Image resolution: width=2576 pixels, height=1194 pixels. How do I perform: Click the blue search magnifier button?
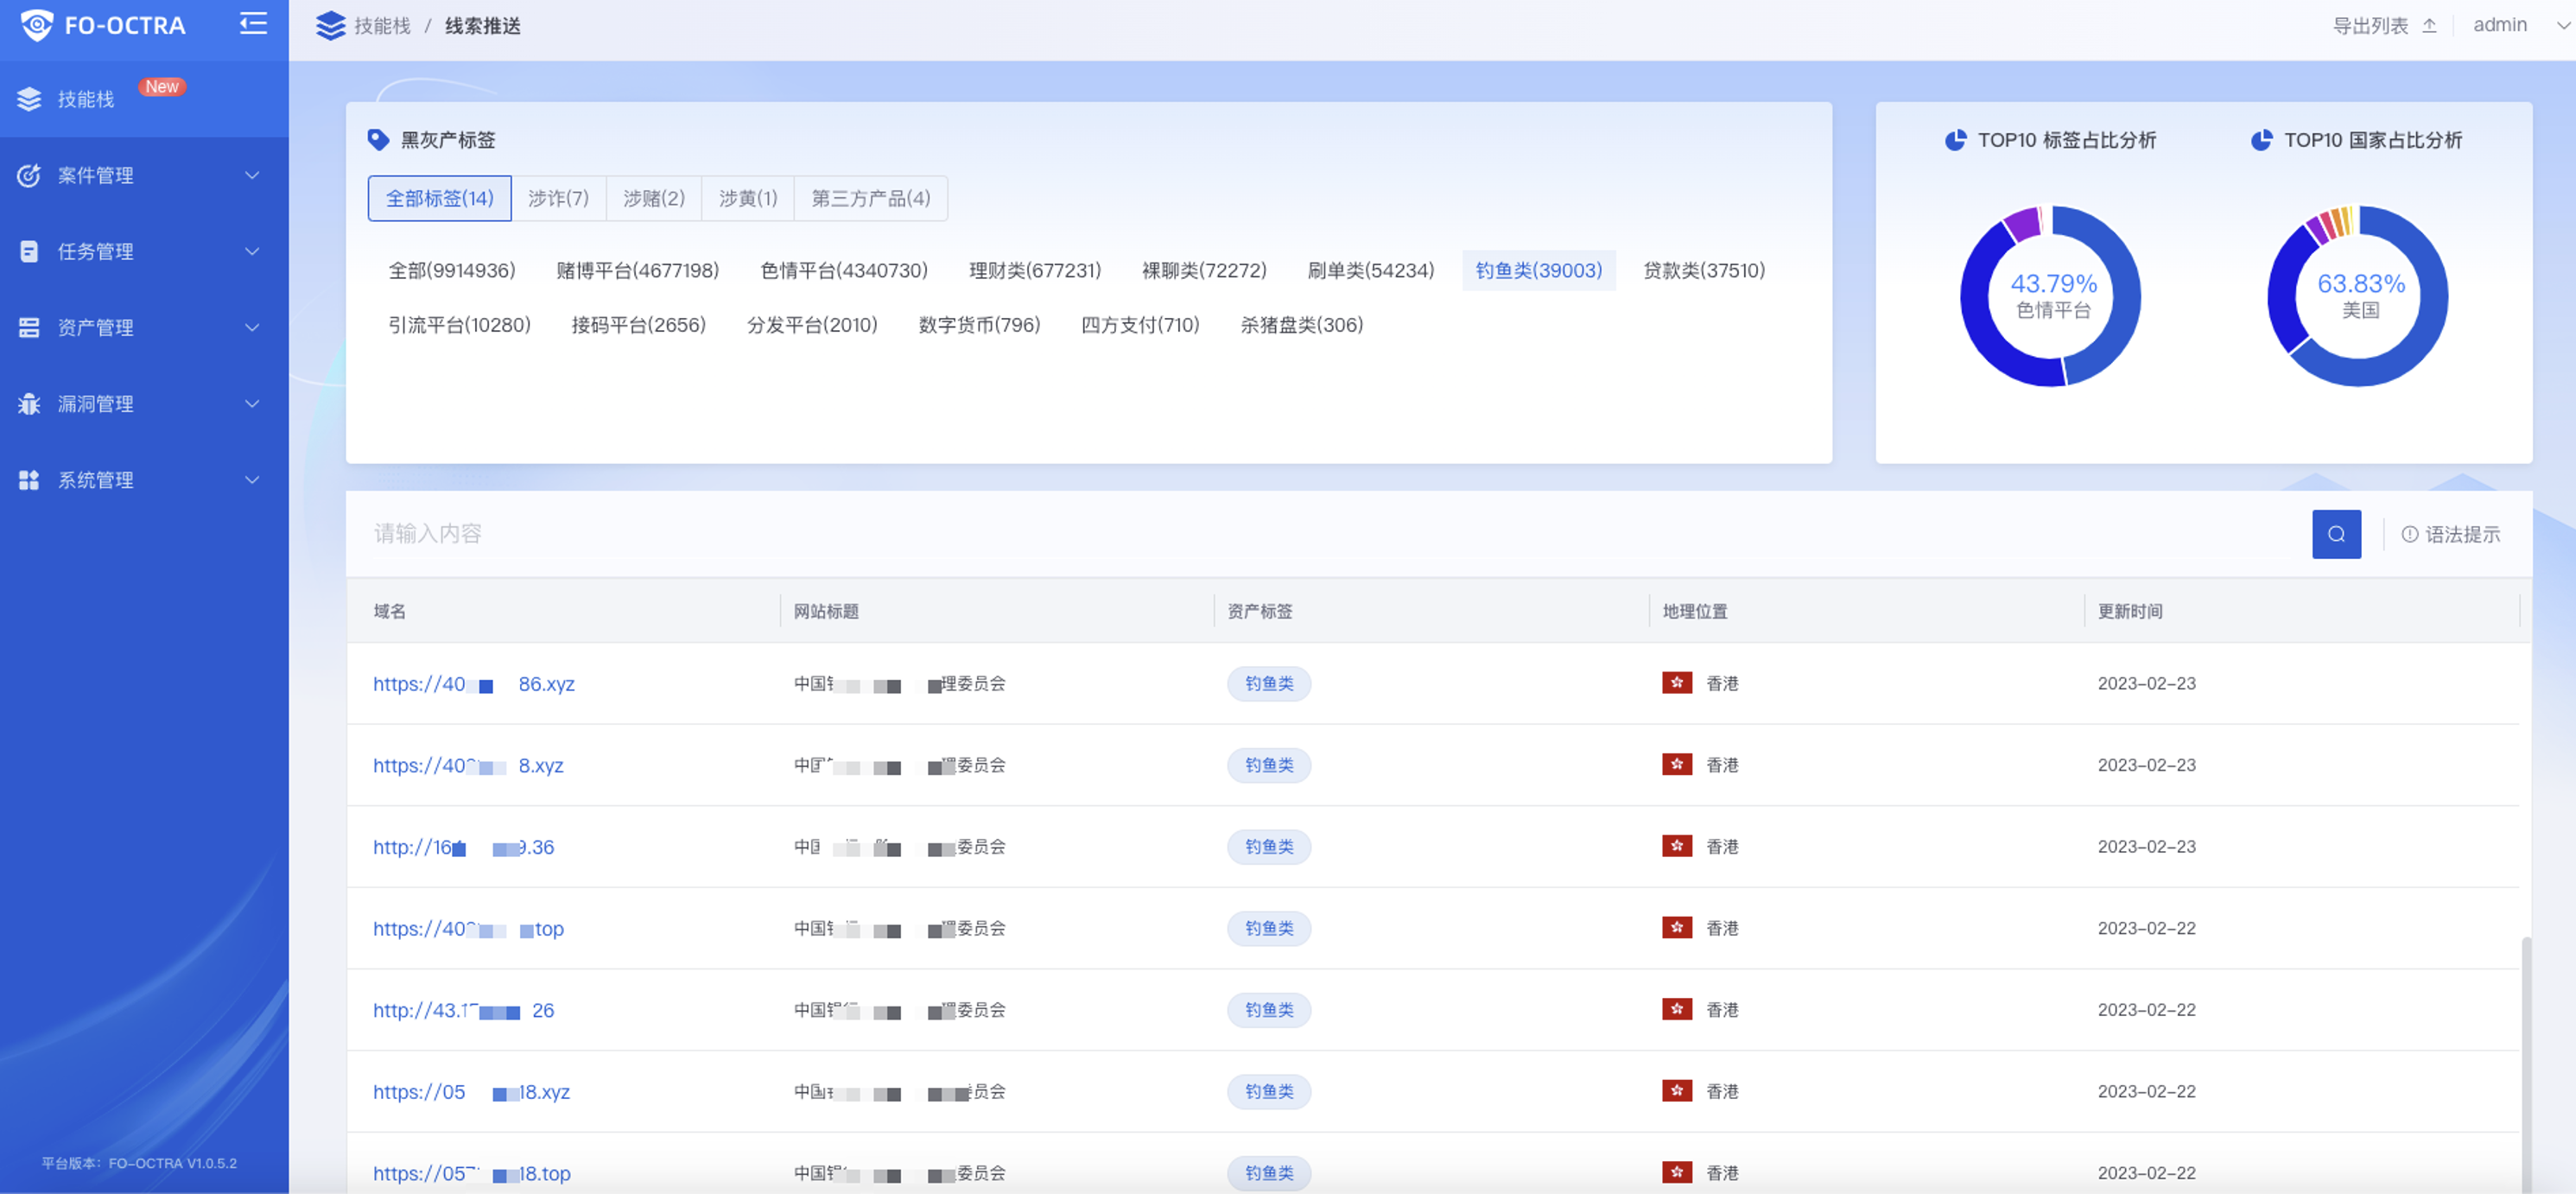(x=2336, y=534)
